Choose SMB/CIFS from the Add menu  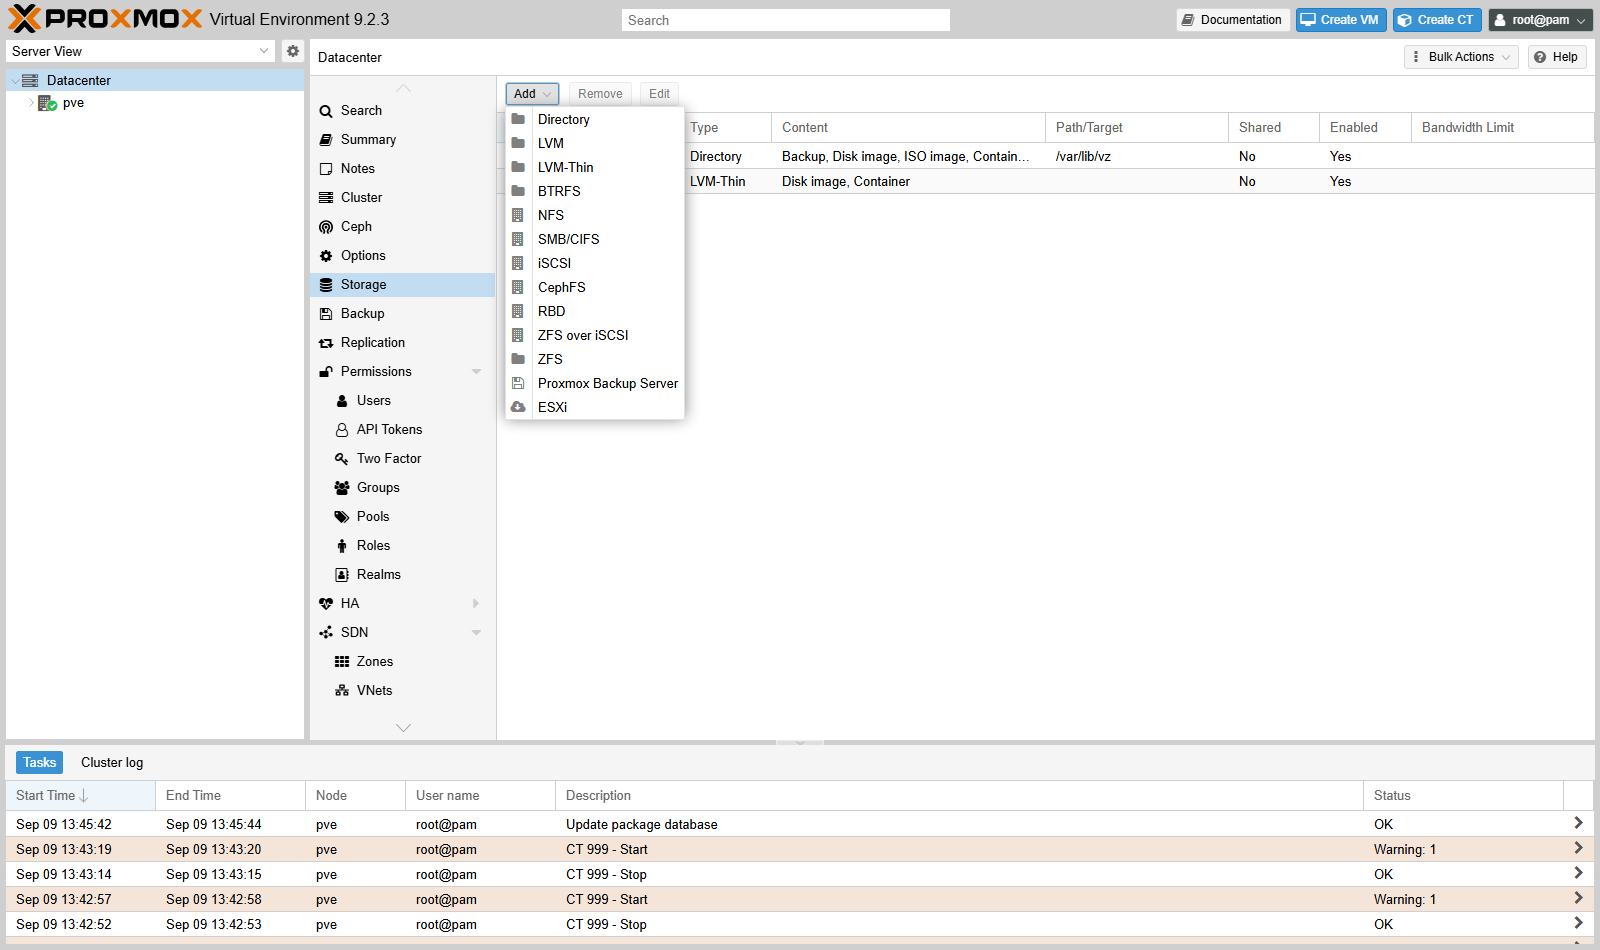coord(595,239)
